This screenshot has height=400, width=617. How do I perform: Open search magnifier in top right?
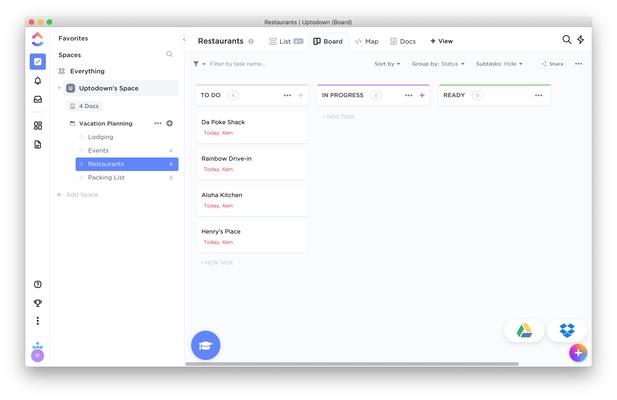(x=567, y=39)
